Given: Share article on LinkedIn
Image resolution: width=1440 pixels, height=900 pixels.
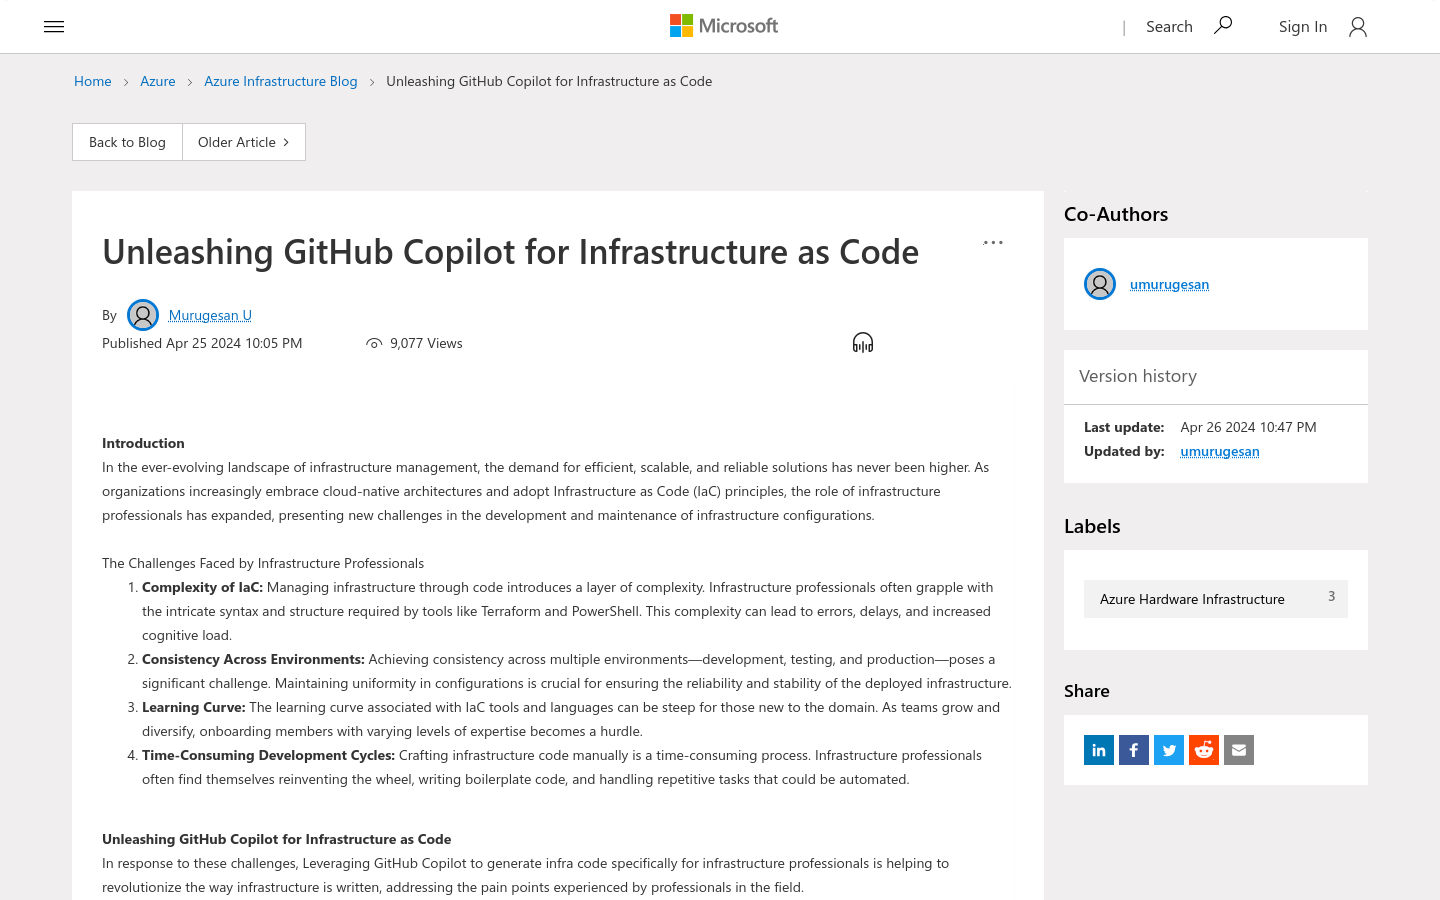Looking at the screenshot, I should pyautogui.click(x=1099, y=750).
